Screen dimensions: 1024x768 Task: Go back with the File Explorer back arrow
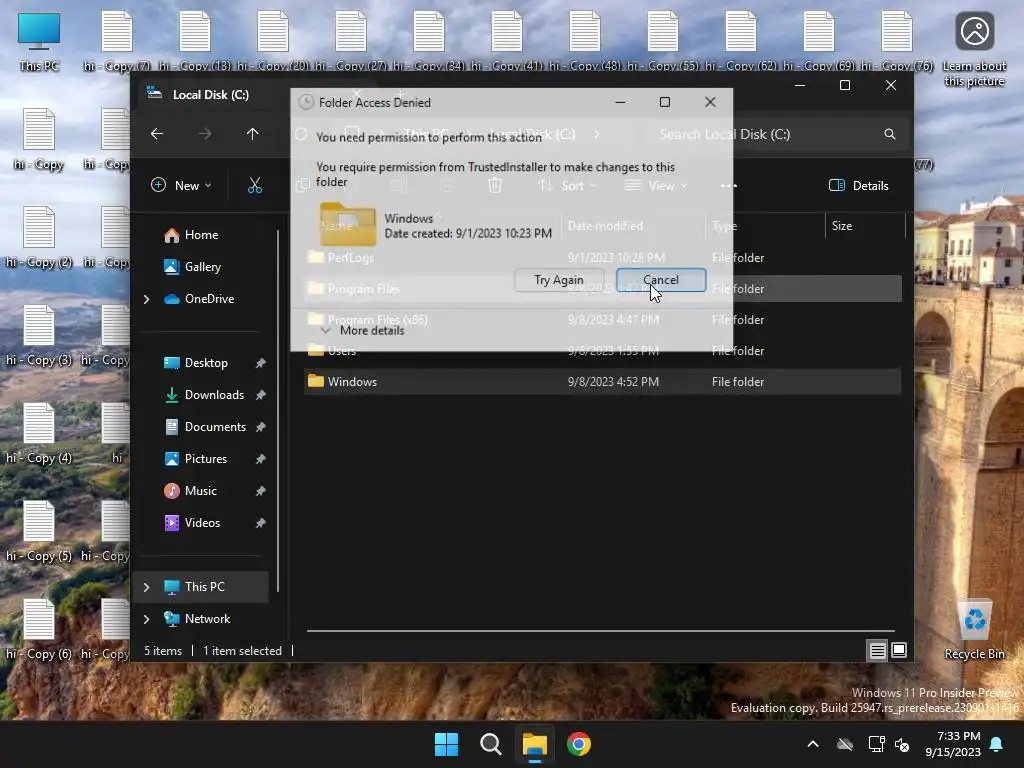click(157, 134)
